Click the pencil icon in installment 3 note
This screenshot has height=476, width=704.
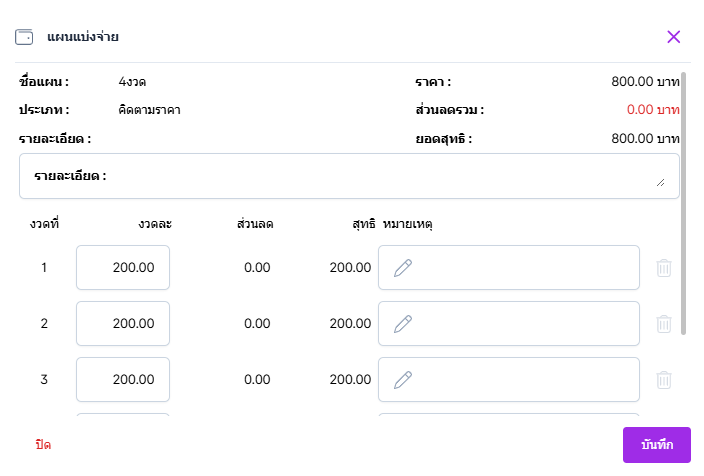point(403,380)
